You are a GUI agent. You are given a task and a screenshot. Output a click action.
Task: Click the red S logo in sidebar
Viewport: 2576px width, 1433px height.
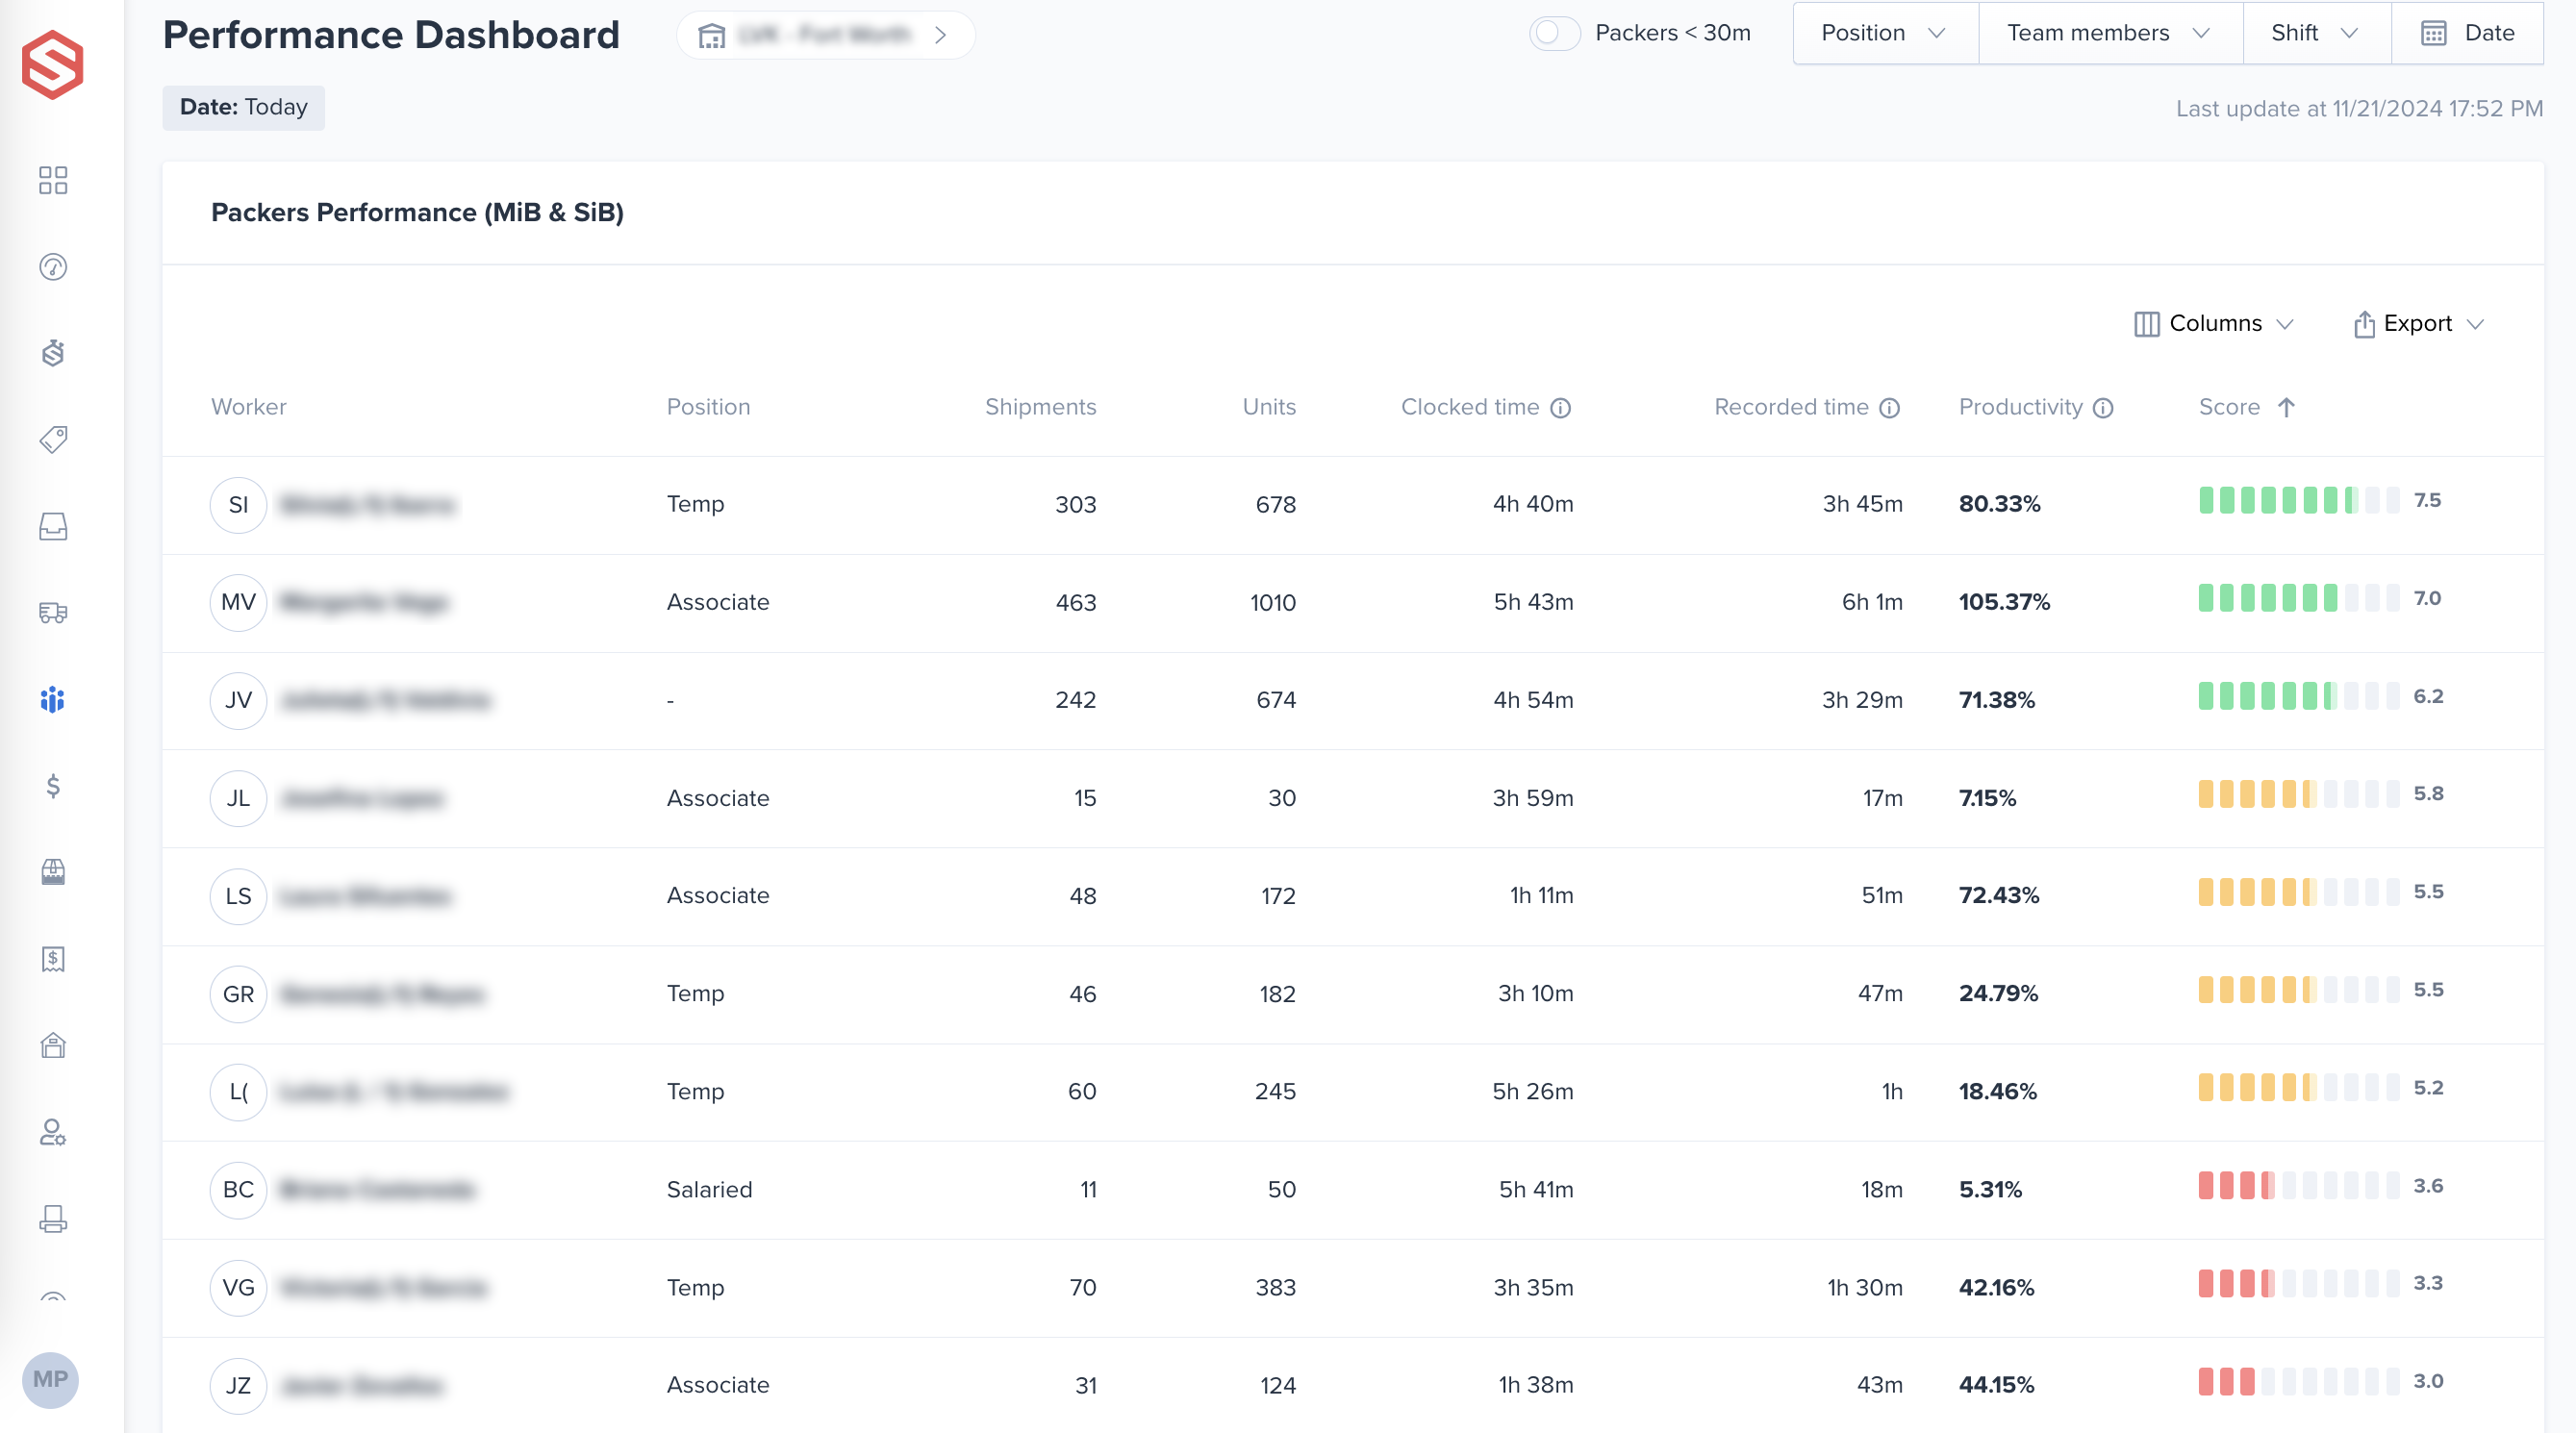click(52, 65)
